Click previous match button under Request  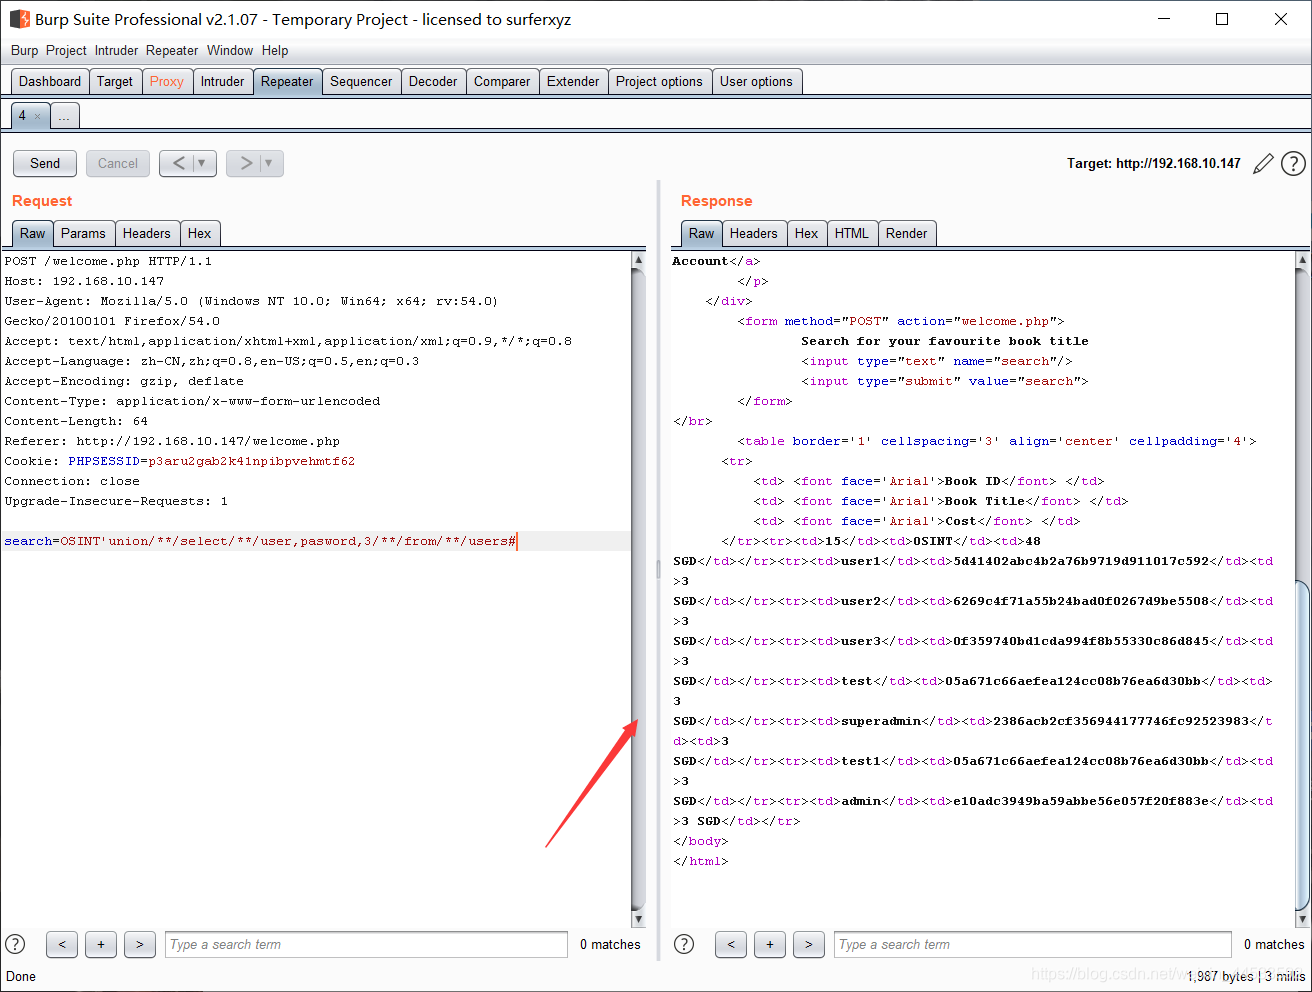click(62, 944)
